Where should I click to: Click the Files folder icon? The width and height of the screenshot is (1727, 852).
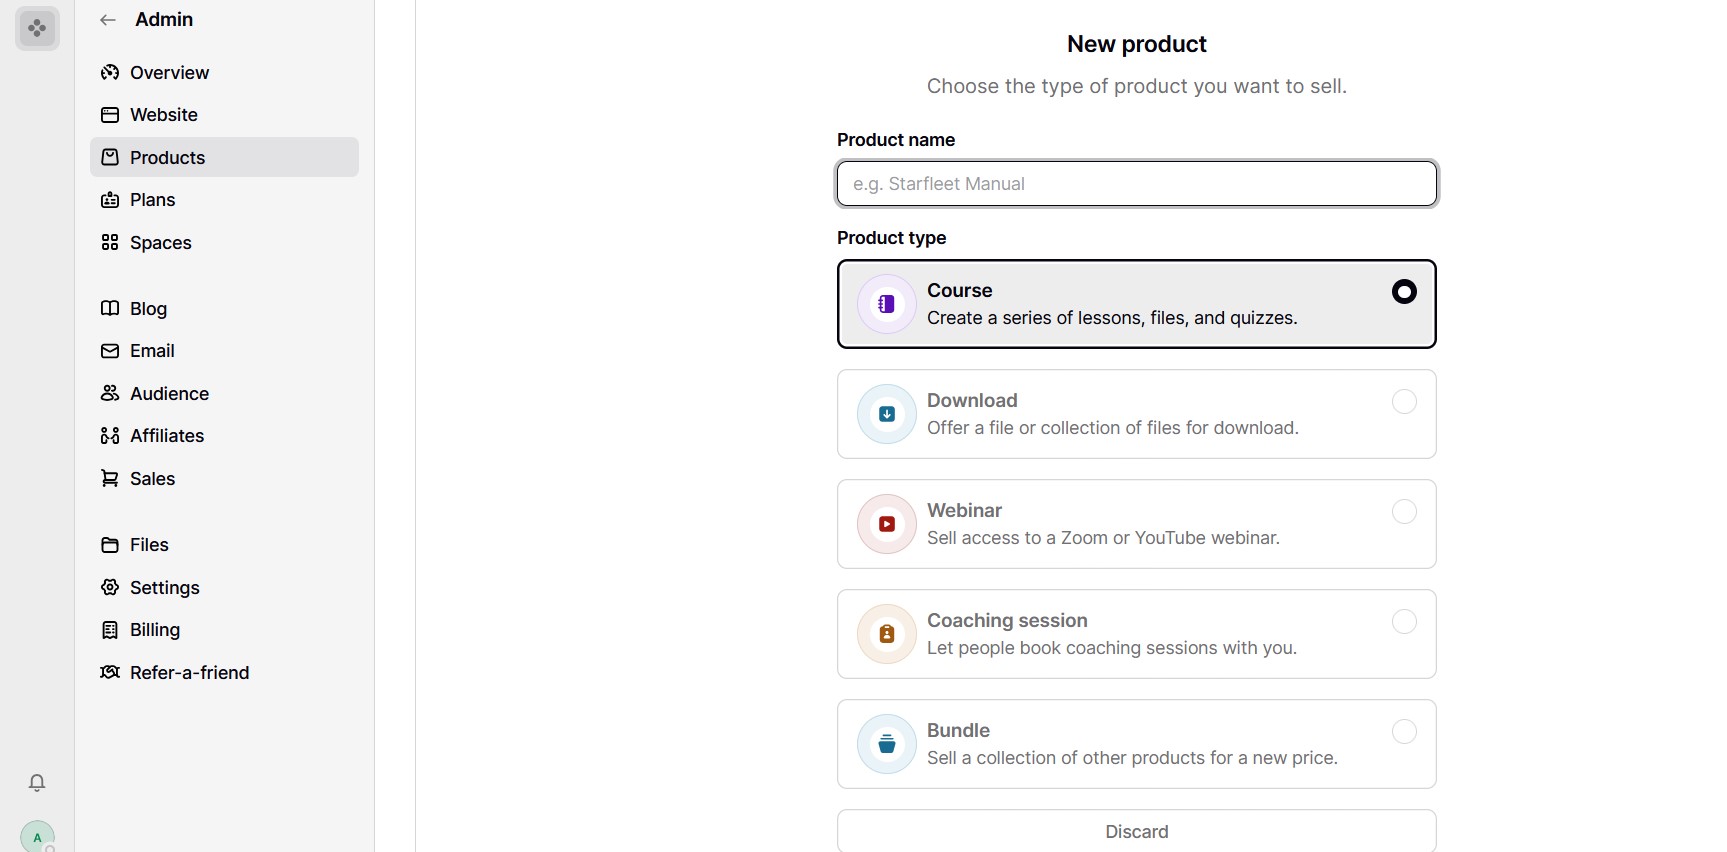110,545
